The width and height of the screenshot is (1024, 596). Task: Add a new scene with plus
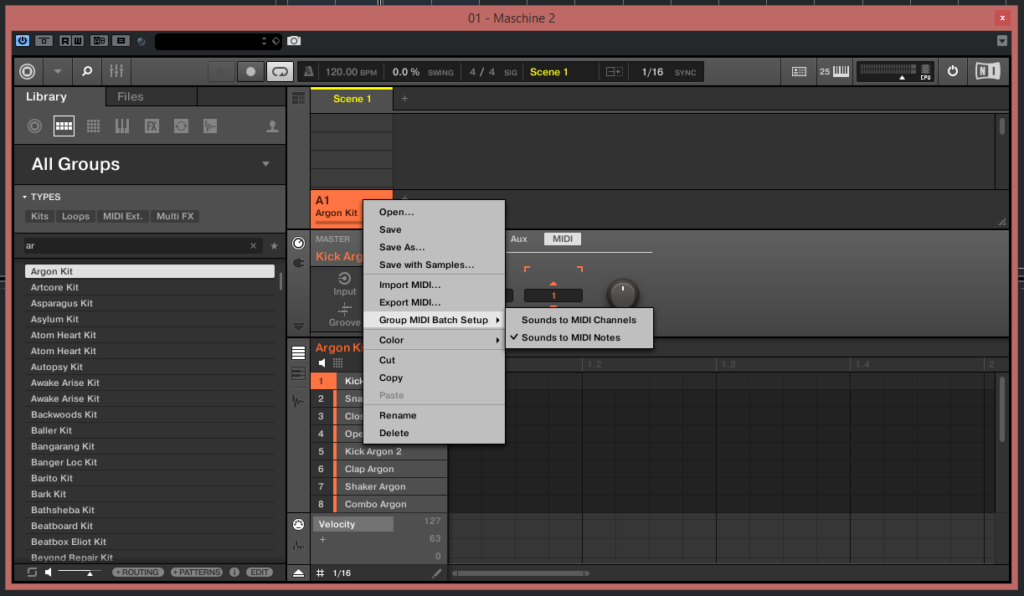pos(405,99)
